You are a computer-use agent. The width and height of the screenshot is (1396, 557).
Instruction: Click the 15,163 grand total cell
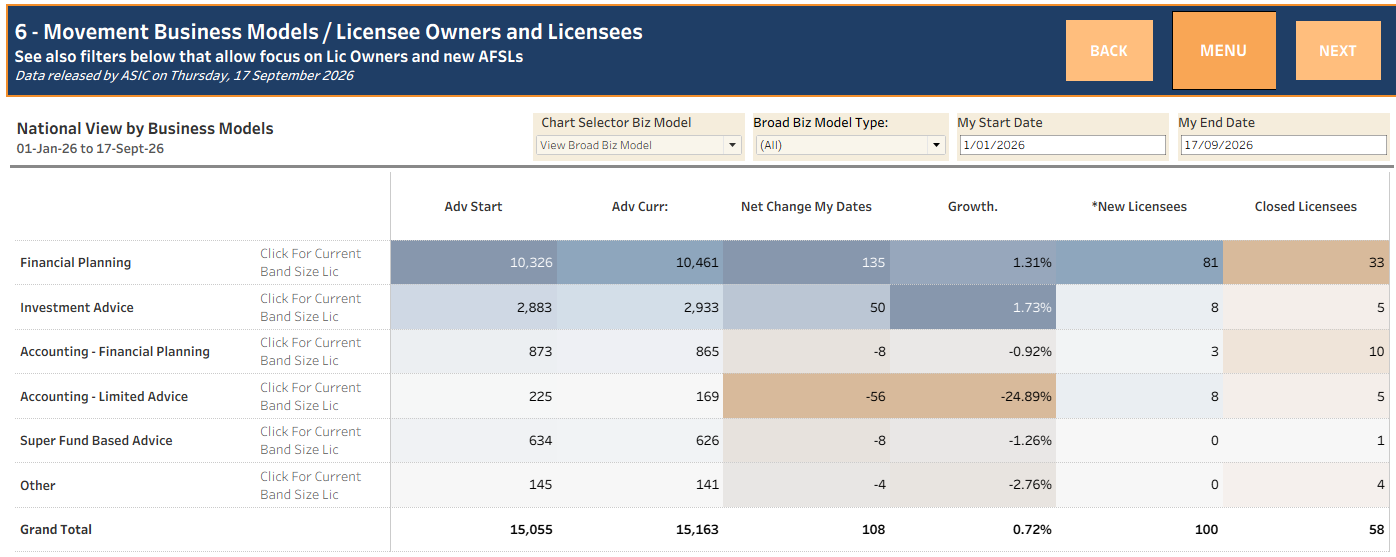coord(640,529)
